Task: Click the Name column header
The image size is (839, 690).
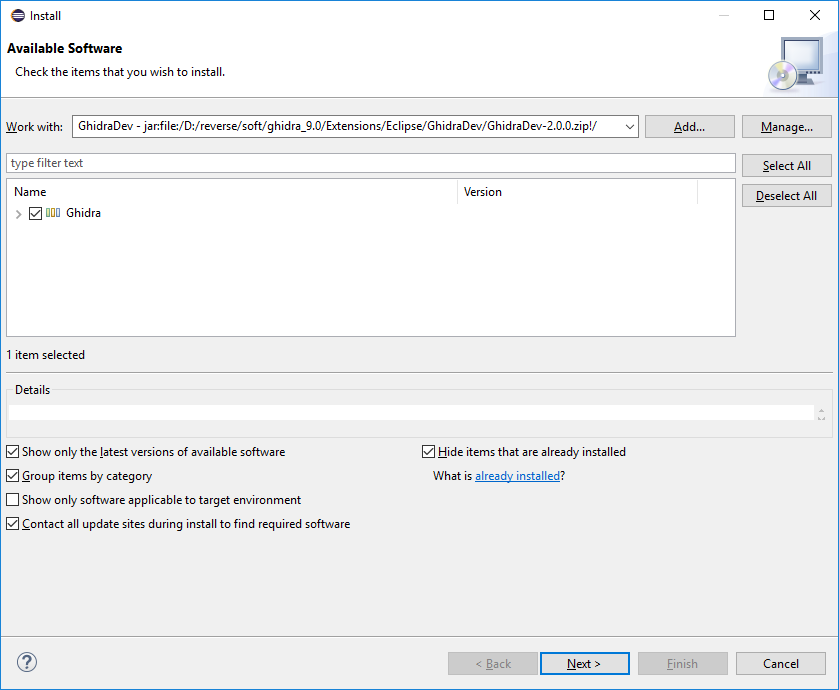Action: tap(232, 192)
